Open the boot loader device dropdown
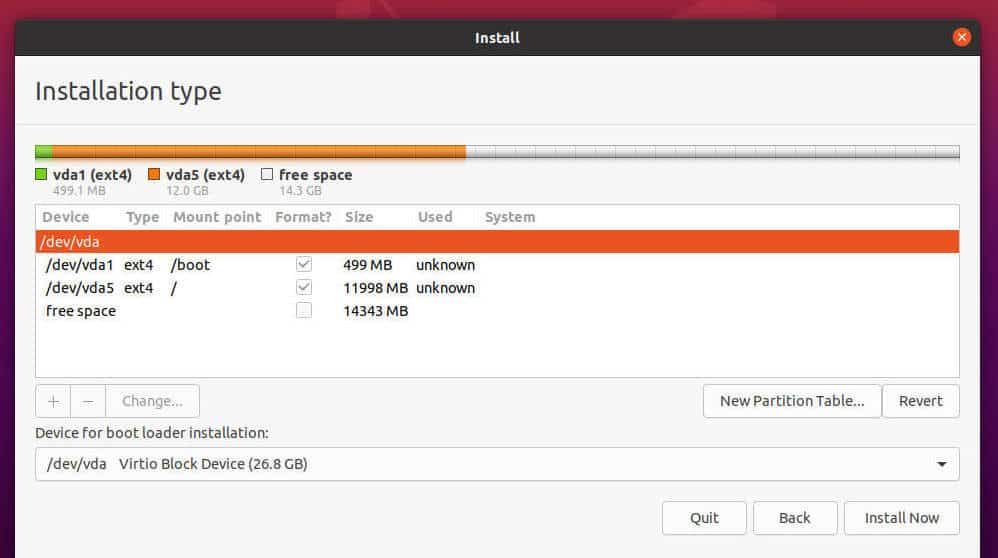998x558 pixels. 496,464
